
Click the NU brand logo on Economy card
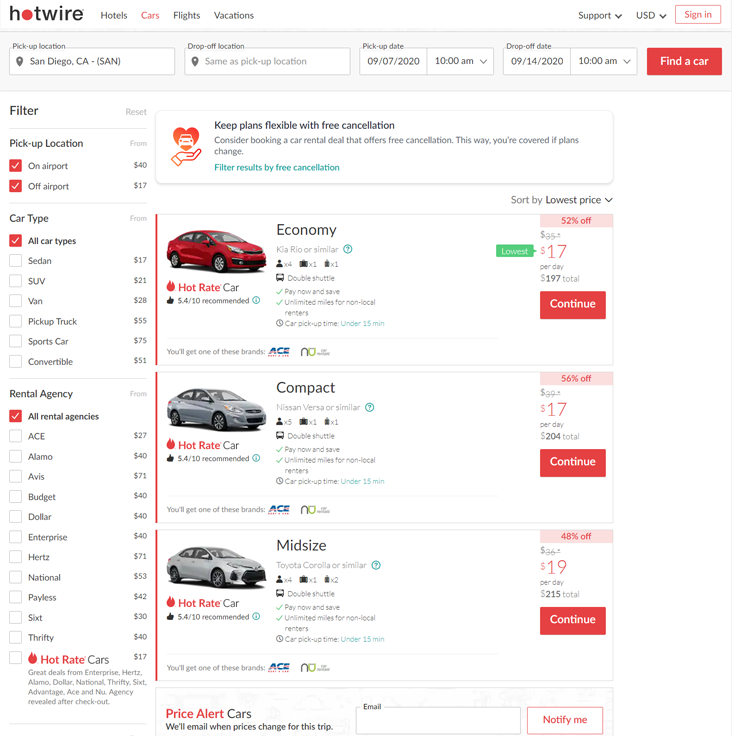point(315,352)
